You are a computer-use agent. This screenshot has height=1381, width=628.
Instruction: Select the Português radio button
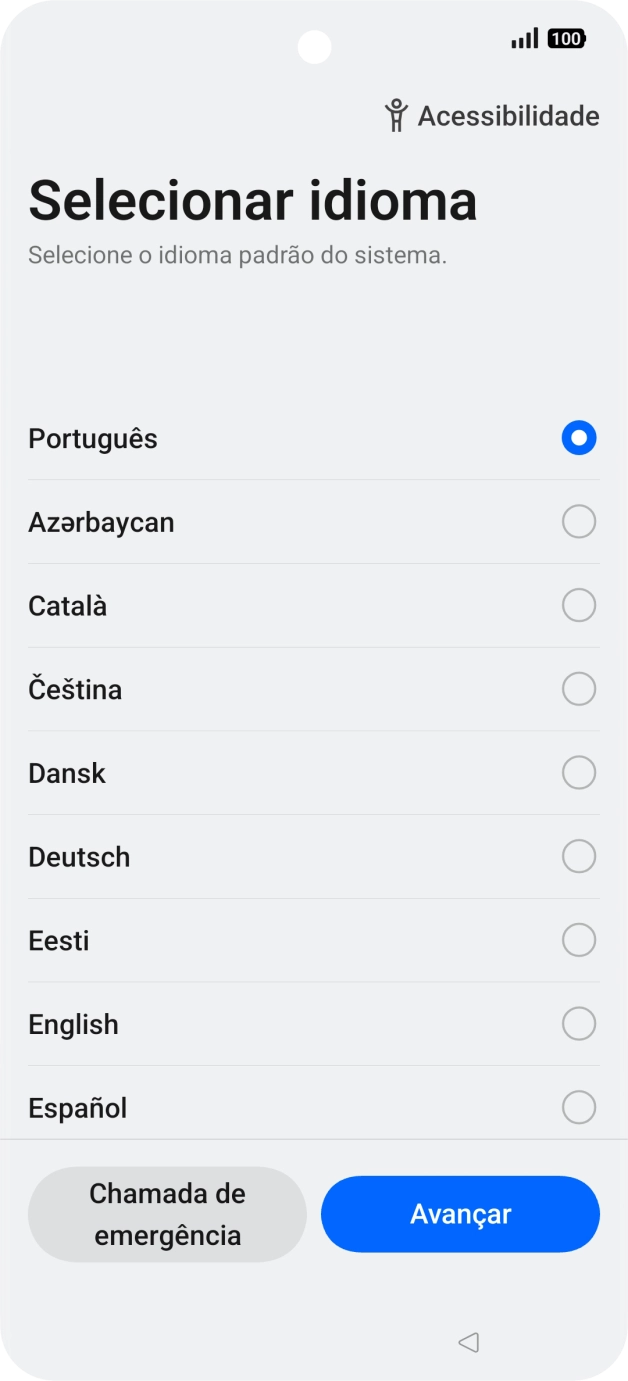[x=579, y=438]
